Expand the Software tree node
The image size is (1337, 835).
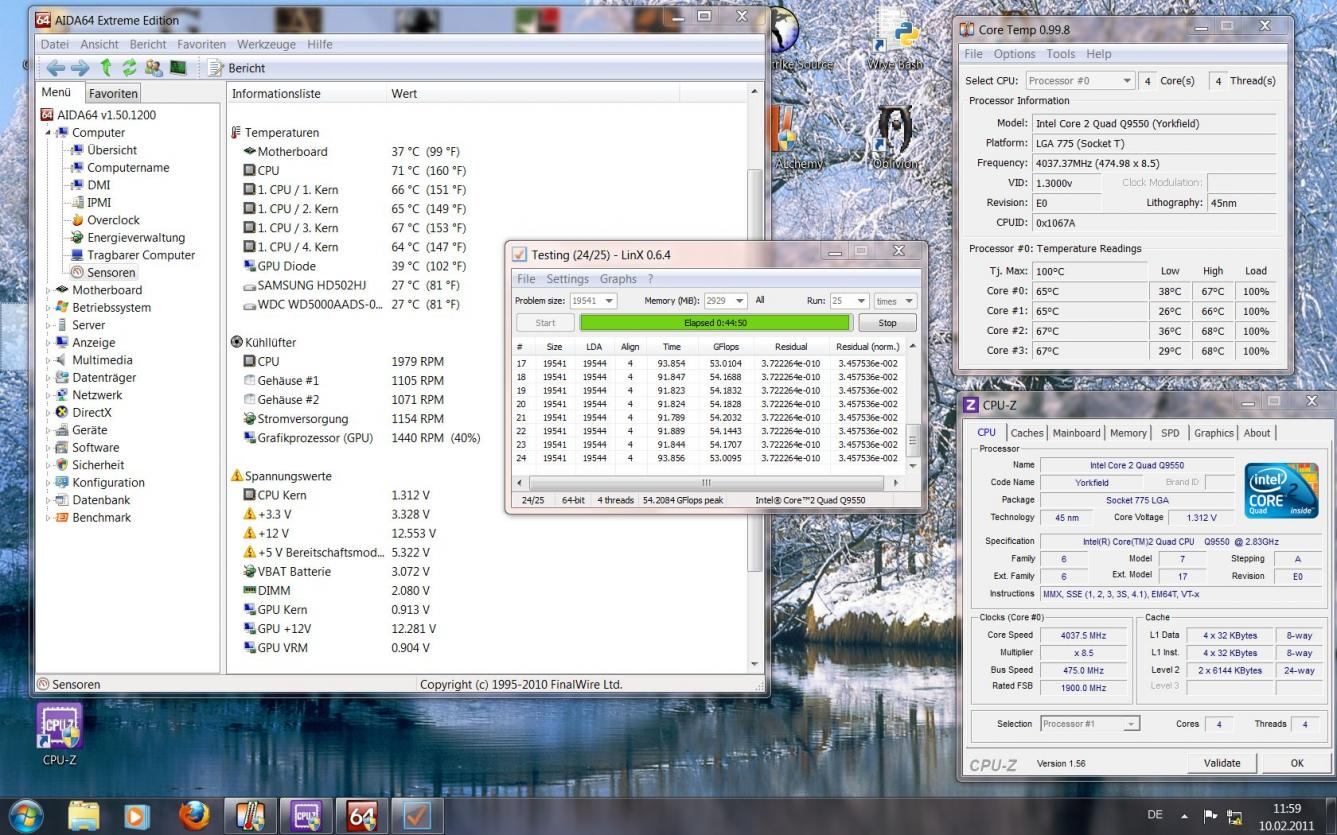point(48,447)
